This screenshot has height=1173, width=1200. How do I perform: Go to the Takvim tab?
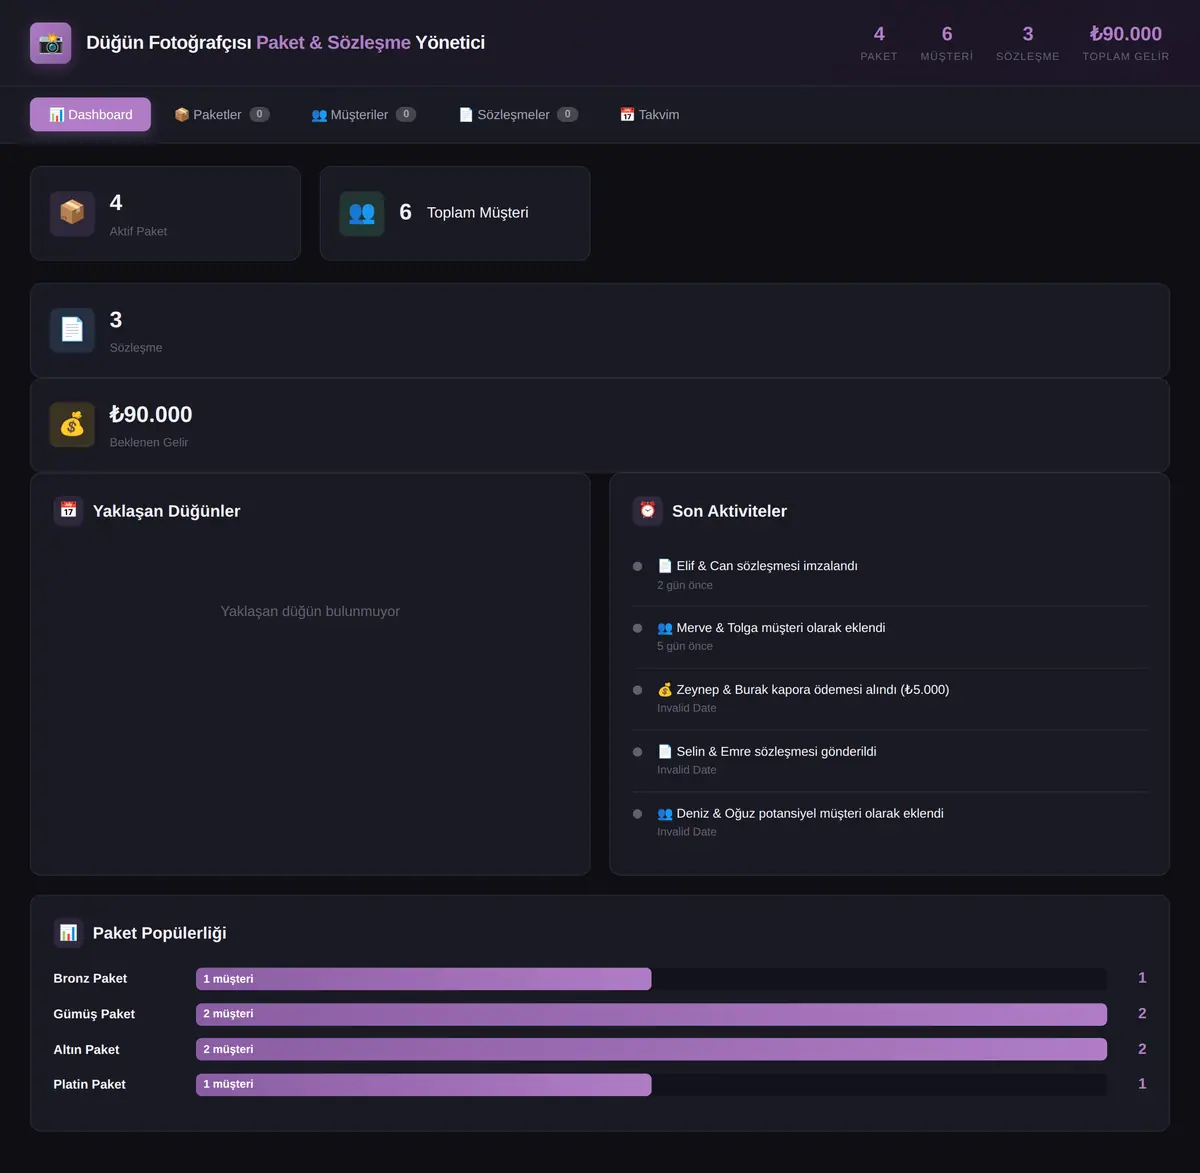tap(649, 115)
